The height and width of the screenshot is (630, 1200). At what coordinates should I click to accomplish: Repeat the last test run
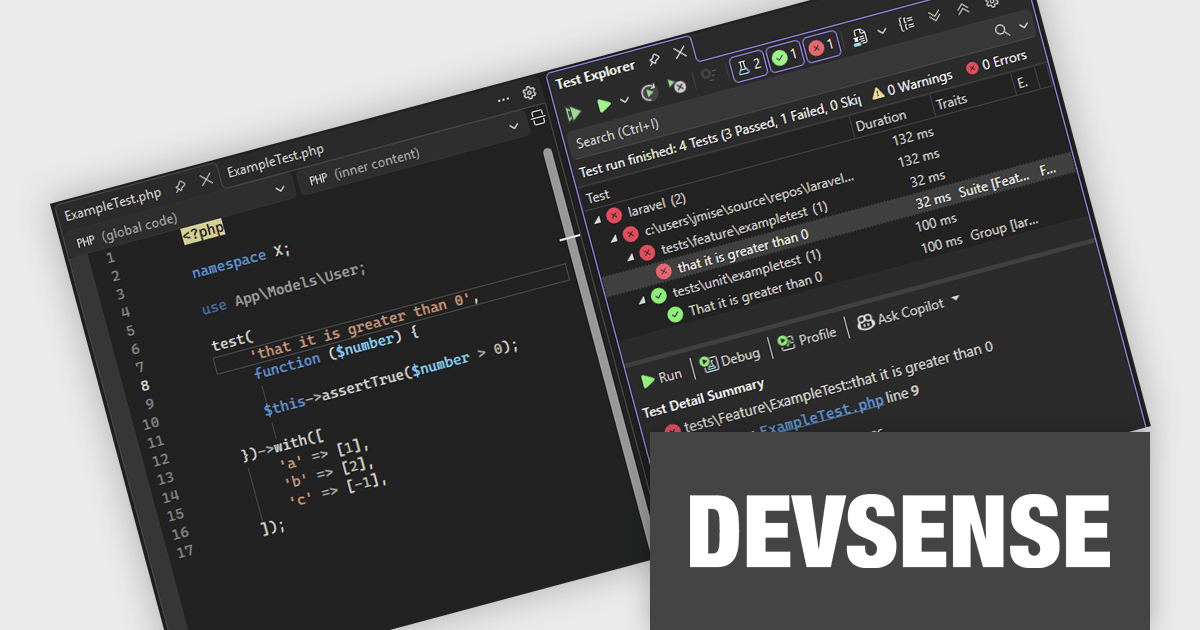click(649, 93)
